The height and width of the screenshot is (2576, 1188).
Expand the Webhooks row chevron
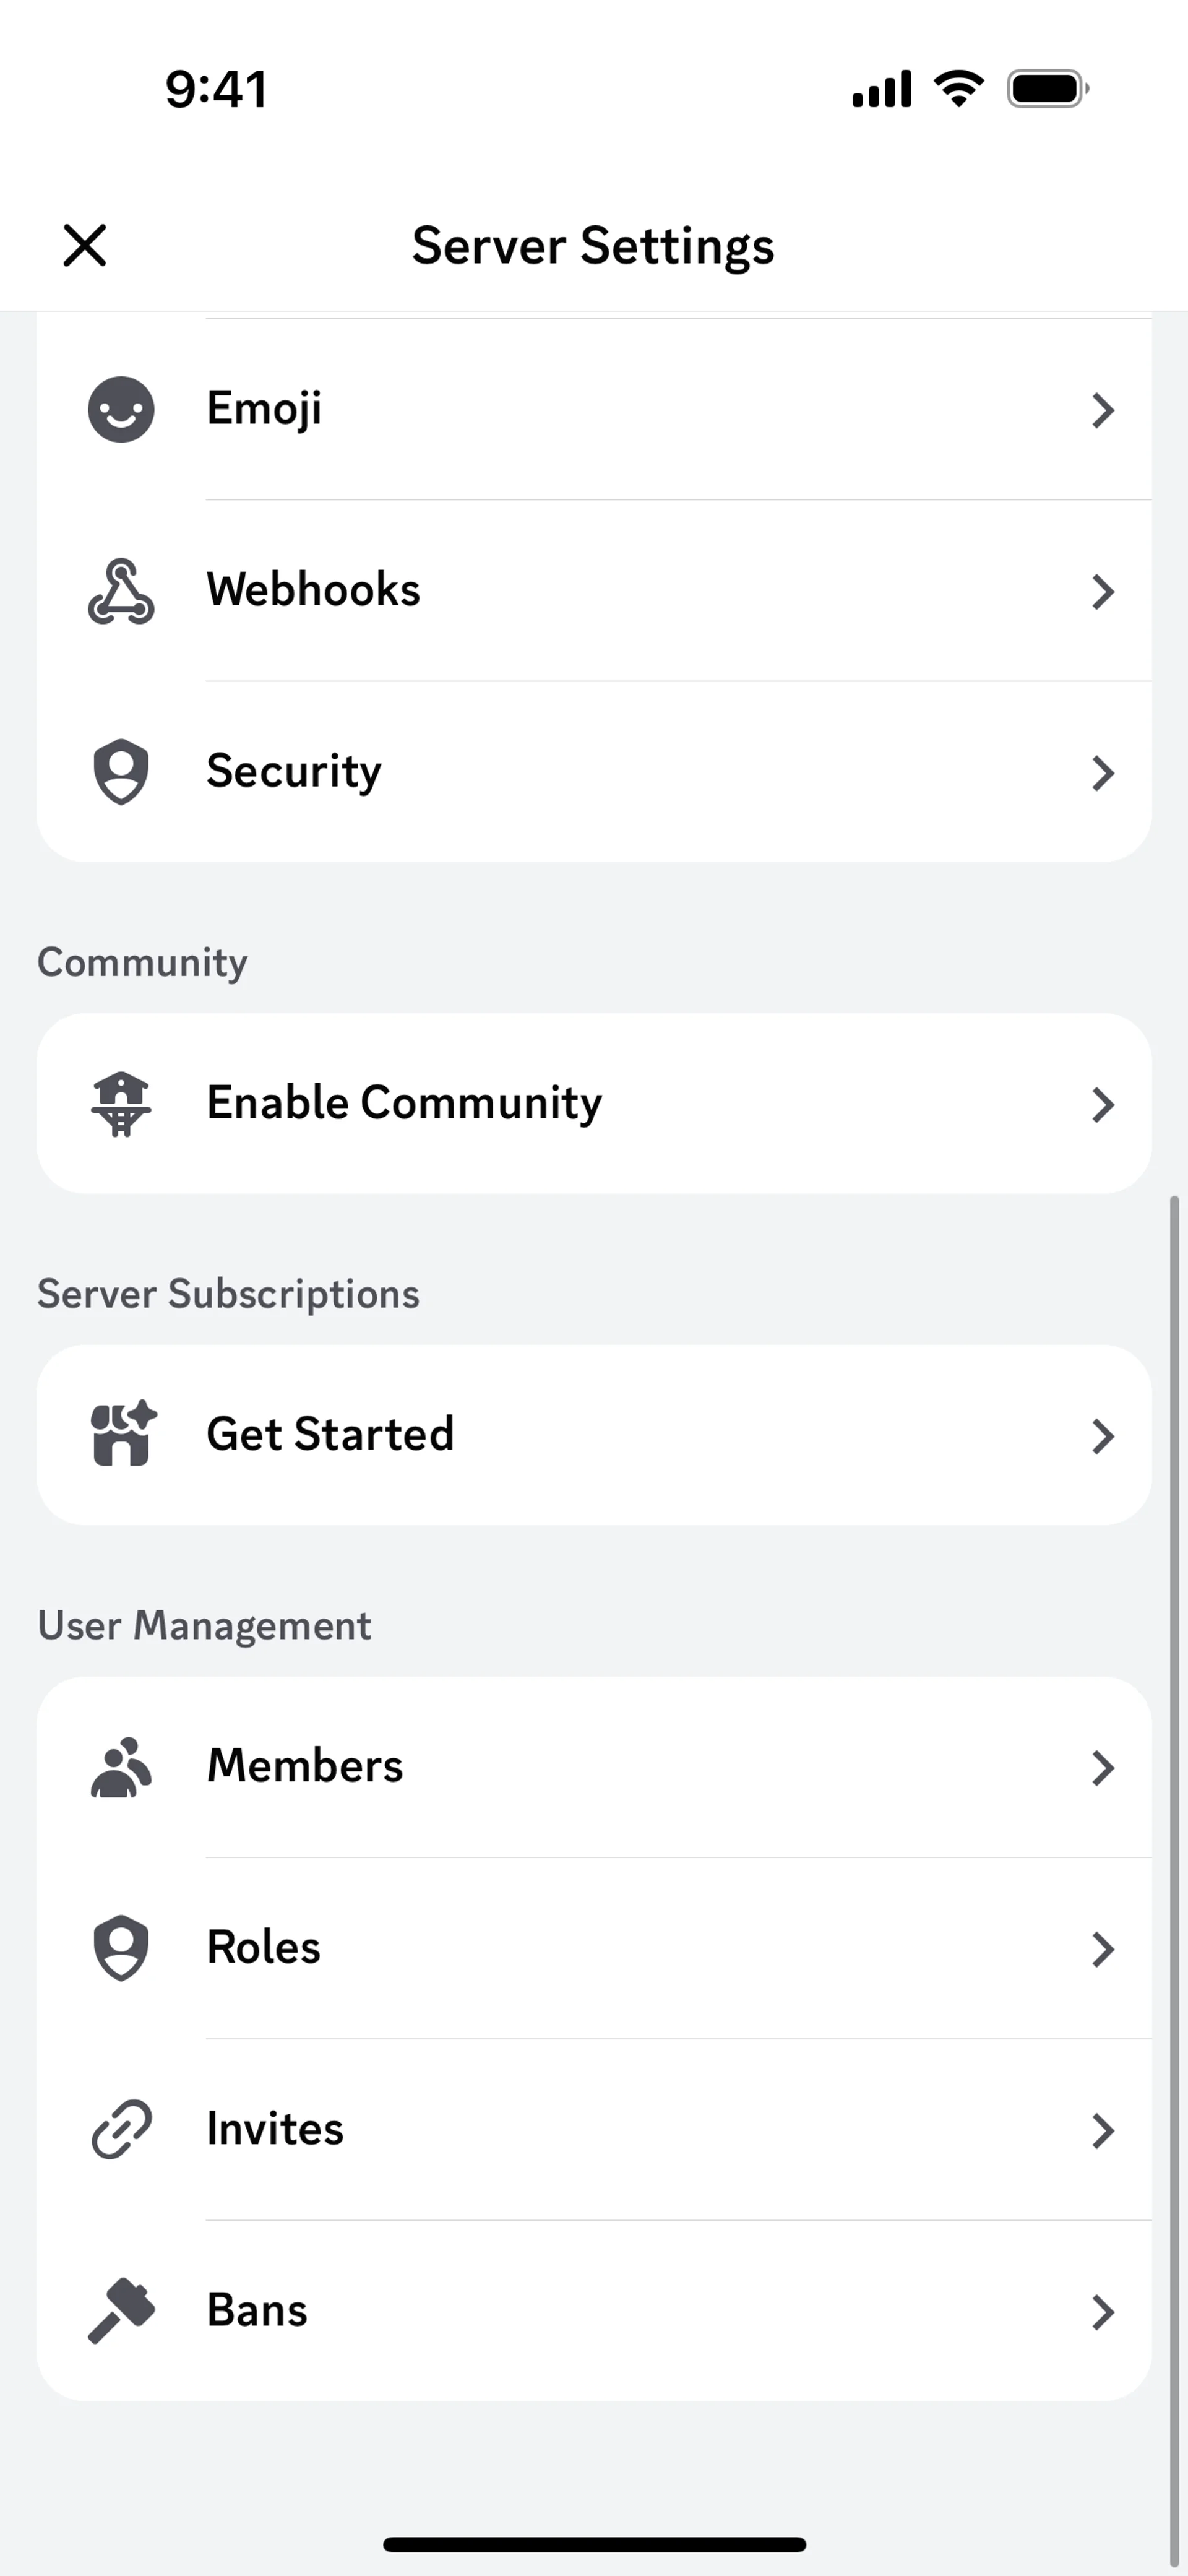1102,592
